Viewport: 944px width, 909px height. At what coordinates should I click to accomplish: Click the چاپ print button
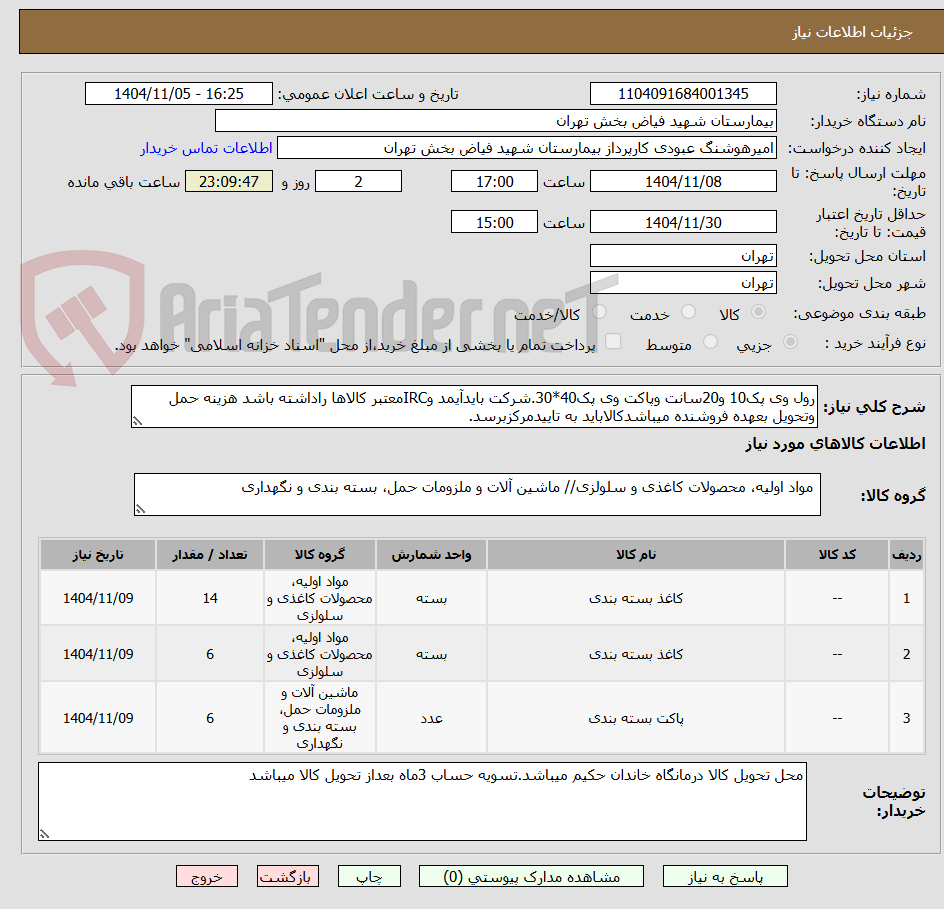click(369, 876)
